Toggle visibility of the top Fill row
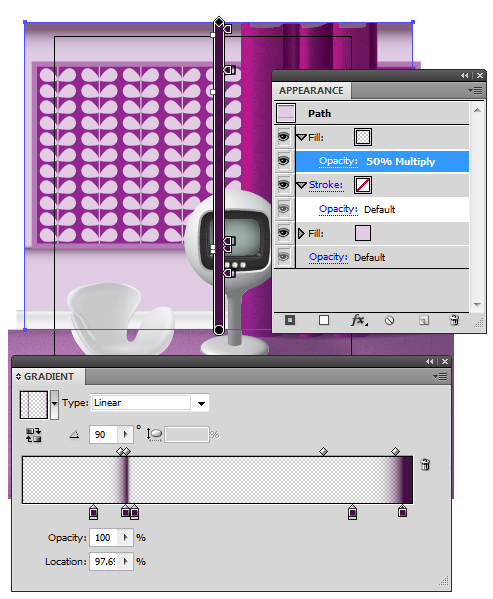 [x=283, y=137]
